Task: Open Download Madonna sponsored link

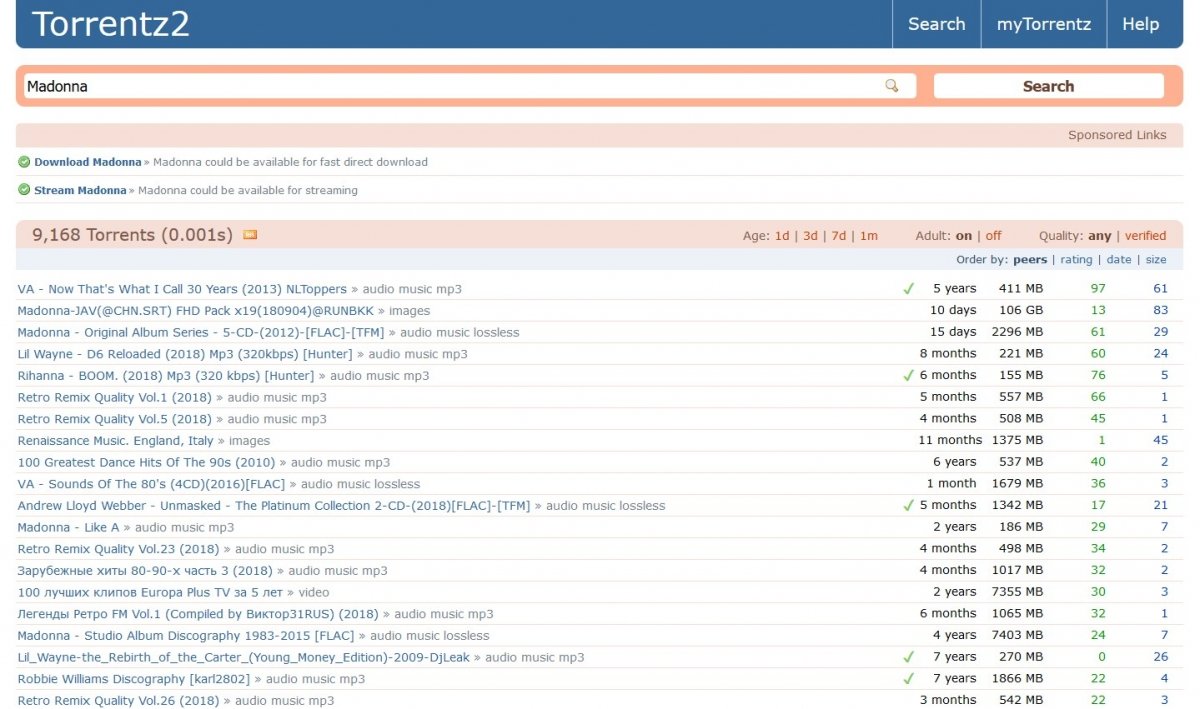Action: (x=88, y=162)
